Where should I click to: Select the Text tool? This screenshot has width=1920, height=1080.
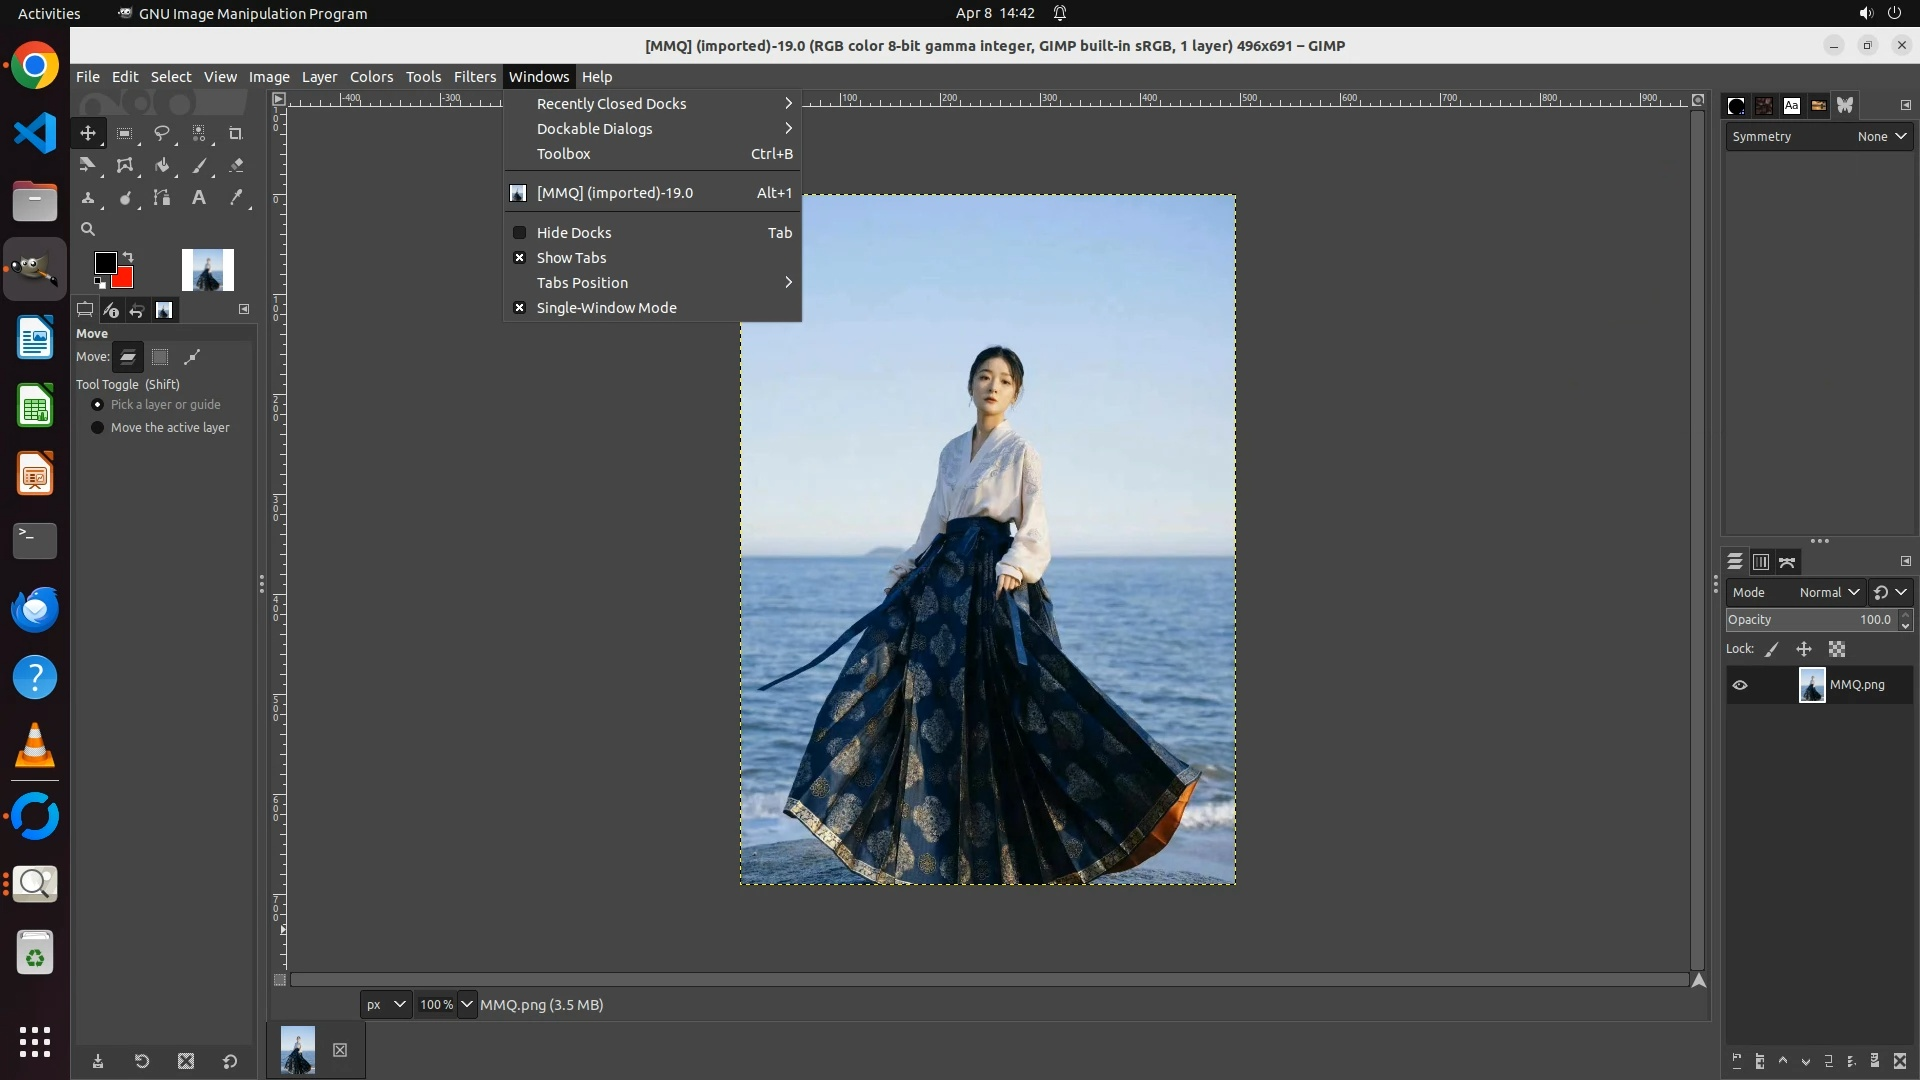coord(199,198)
